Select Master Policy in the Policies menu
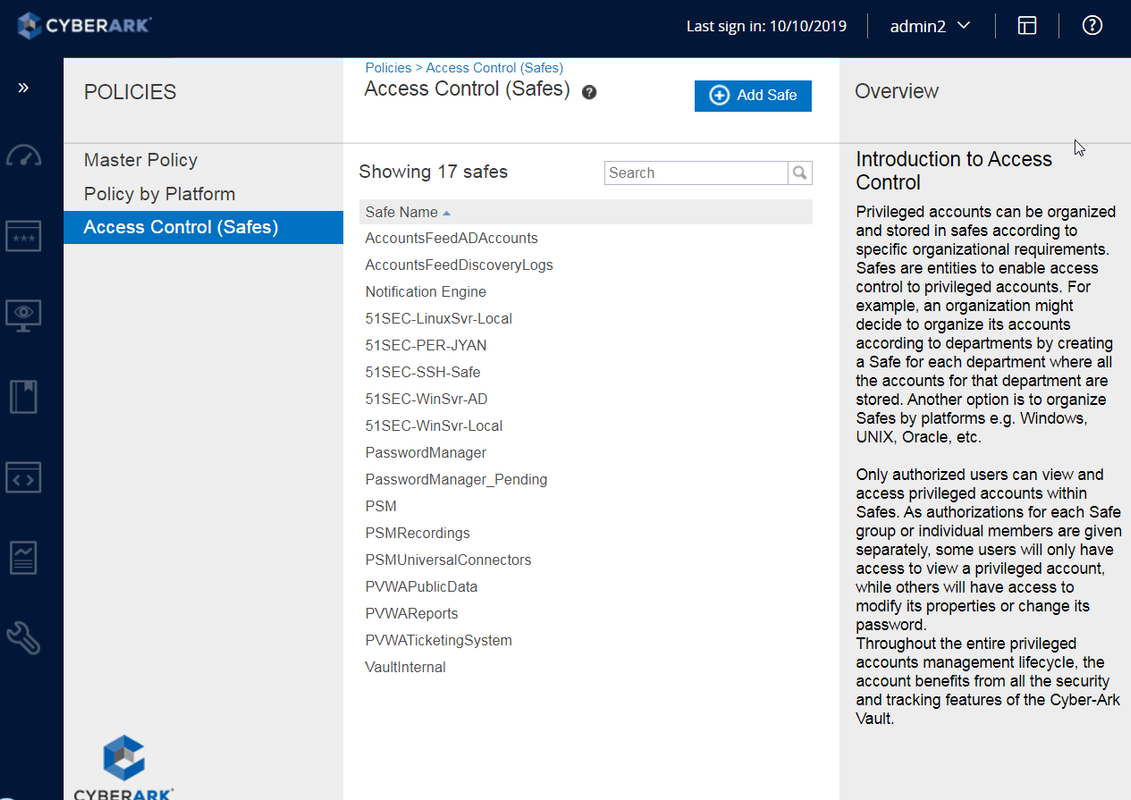1131x800 pixels. point(141,160)
